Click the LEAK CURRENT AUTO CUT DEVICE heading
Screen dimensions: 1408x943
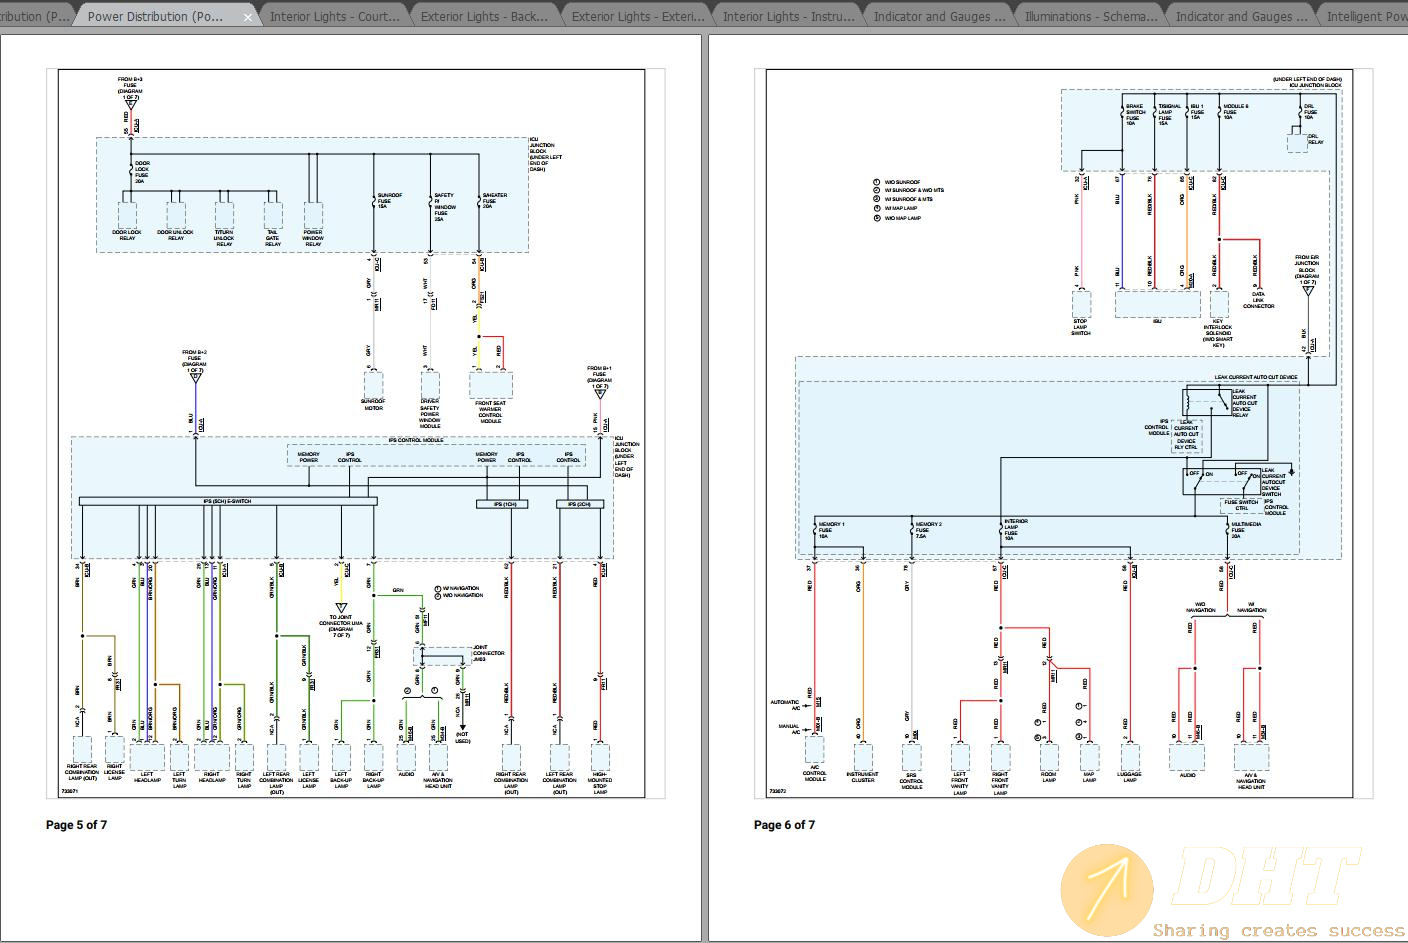click(1256, 377)
